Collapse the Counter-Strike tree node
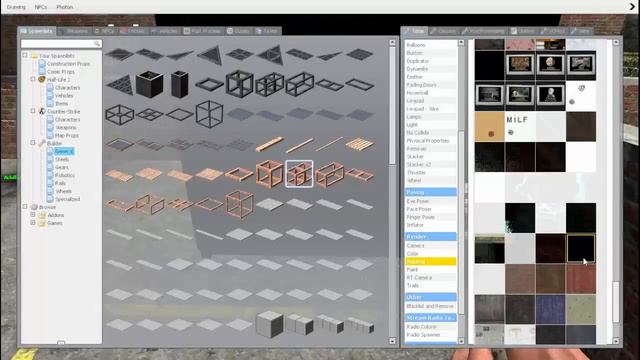The image size is (640, 360). coord(33,111)
